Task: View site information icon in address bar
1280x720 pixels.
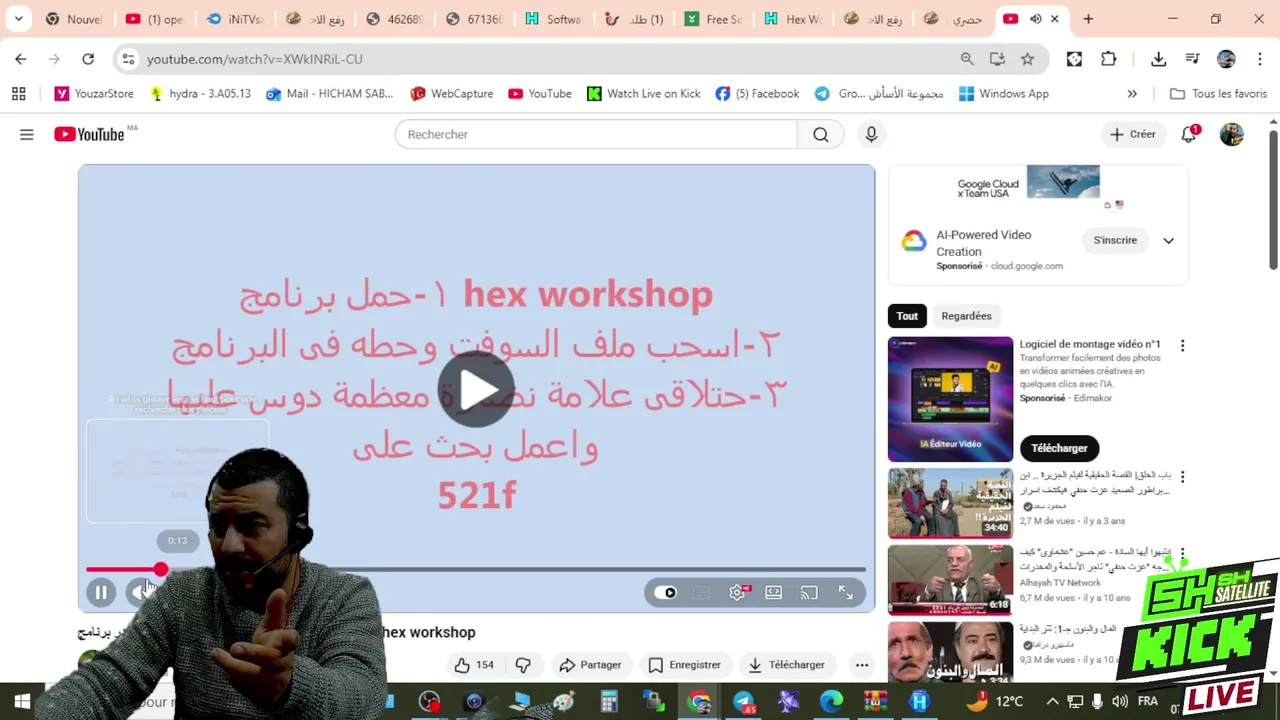Action: [128, 59]
